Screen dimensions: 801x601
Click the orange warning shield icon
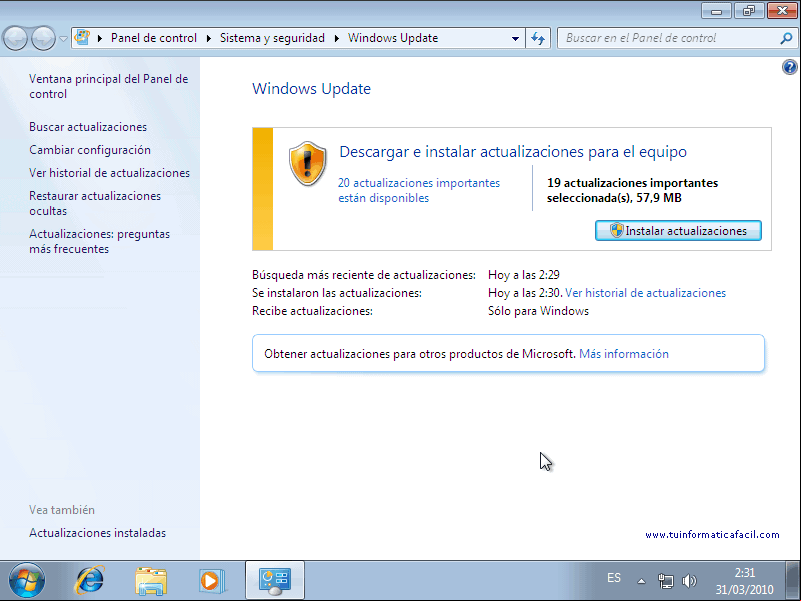pyautogui.click(x=307, y=164)
